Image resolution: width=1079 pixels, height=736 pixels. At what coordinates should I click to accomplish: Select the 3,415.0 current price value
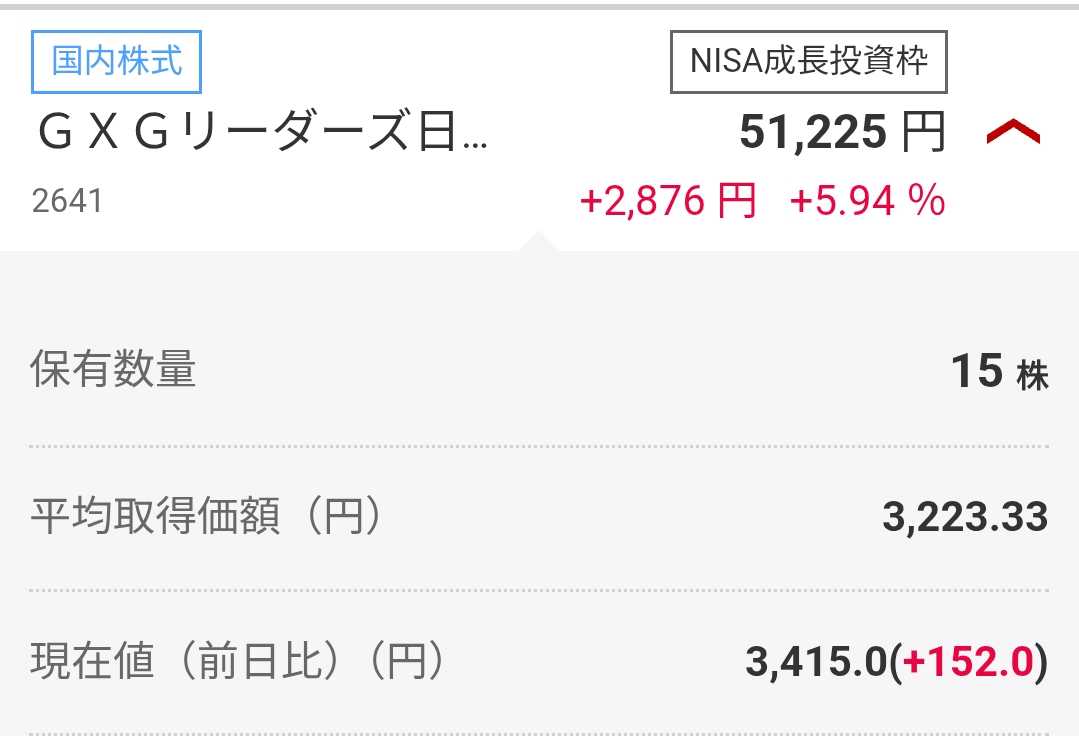click(816, 661)
